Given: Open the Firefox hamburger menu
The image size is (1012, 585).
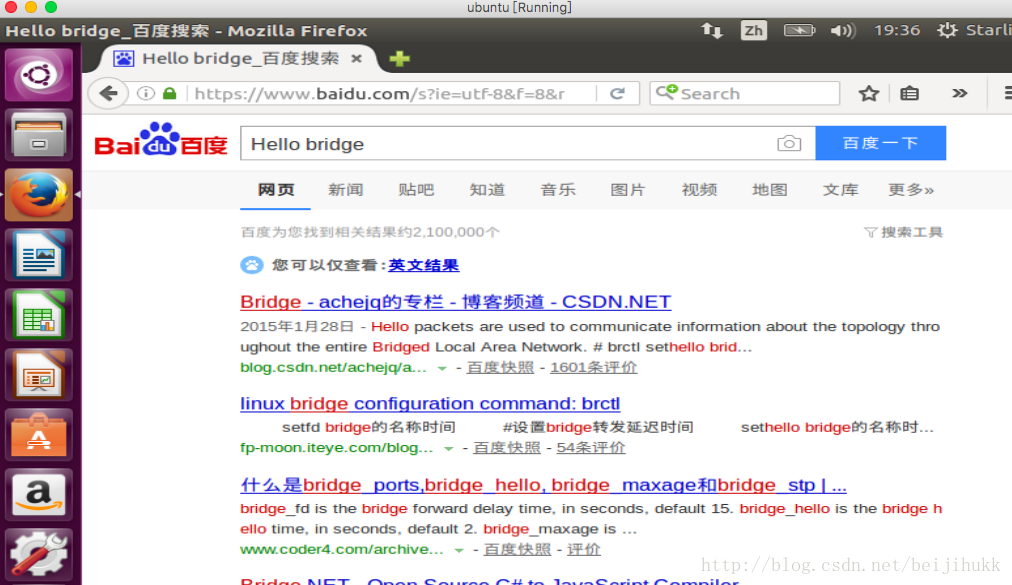Looking at the screenshot, I should click(1007, 94).
